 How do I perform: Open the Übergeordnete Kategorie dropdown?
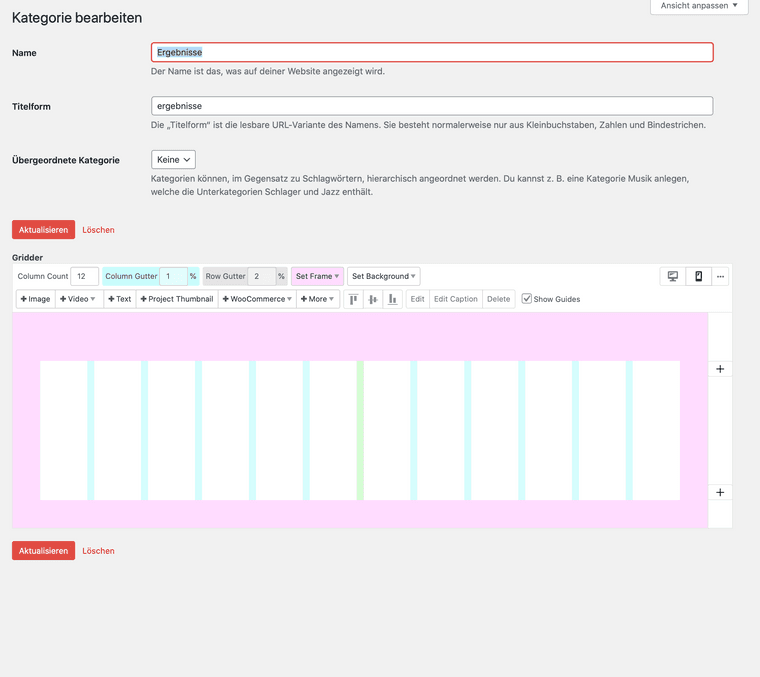click(173, 159)
